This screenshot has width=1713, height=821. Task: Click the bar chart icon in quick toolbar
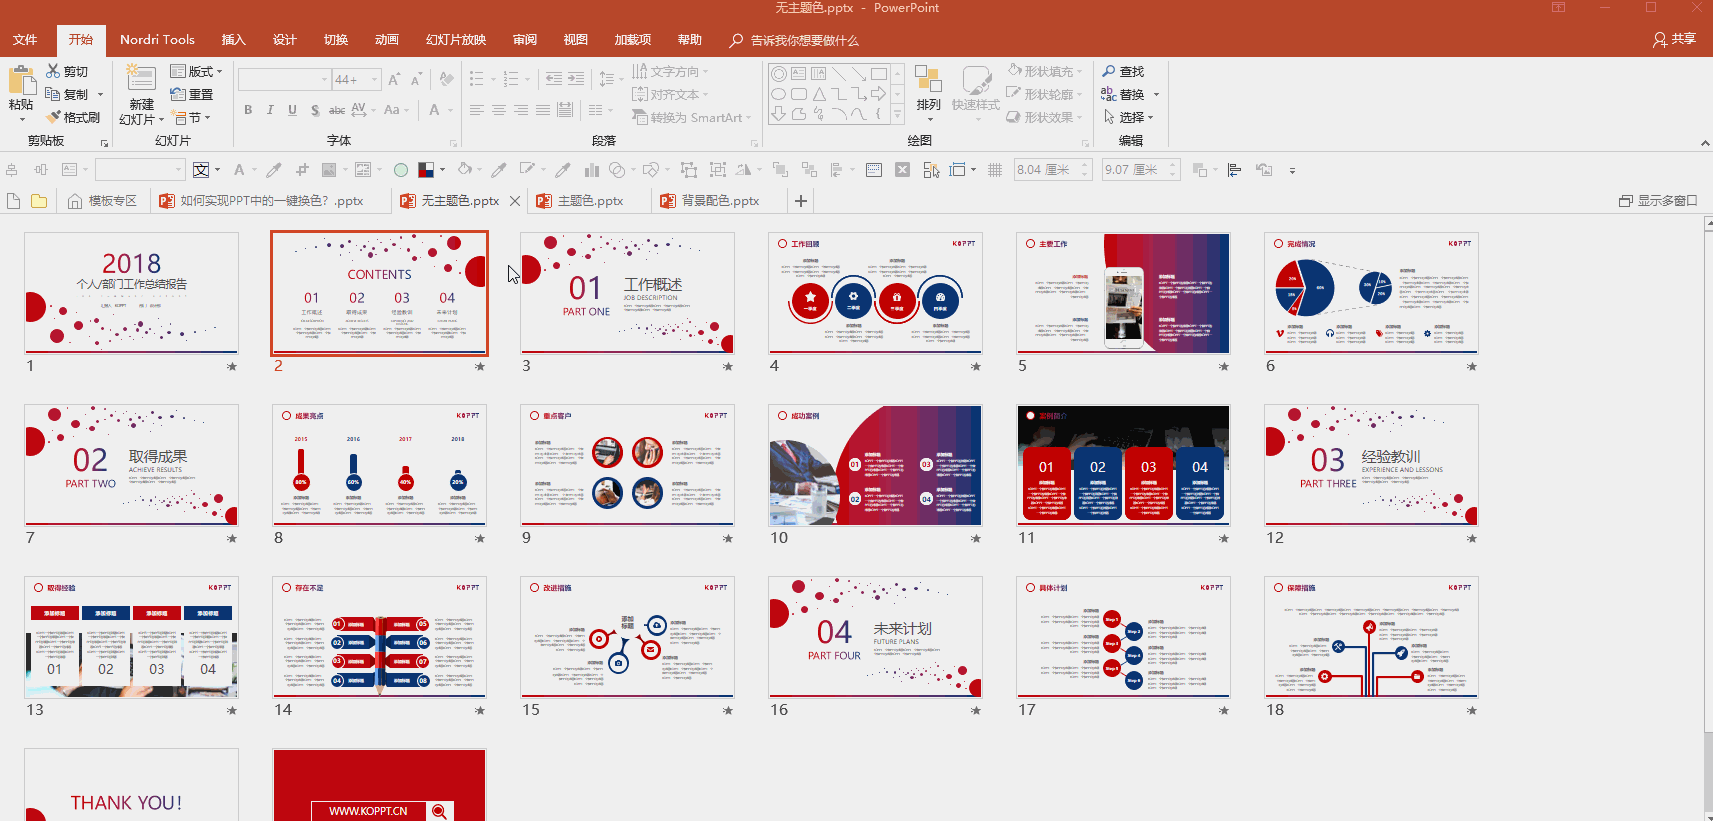[591, 170]
